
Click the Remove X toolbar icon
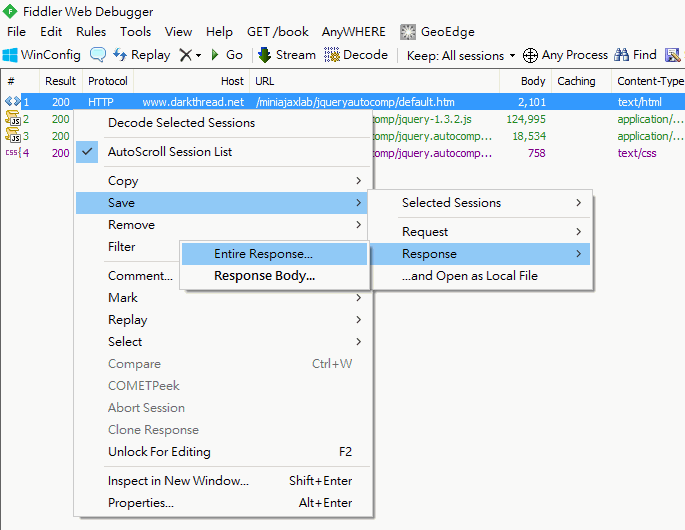tap(186, 55)
